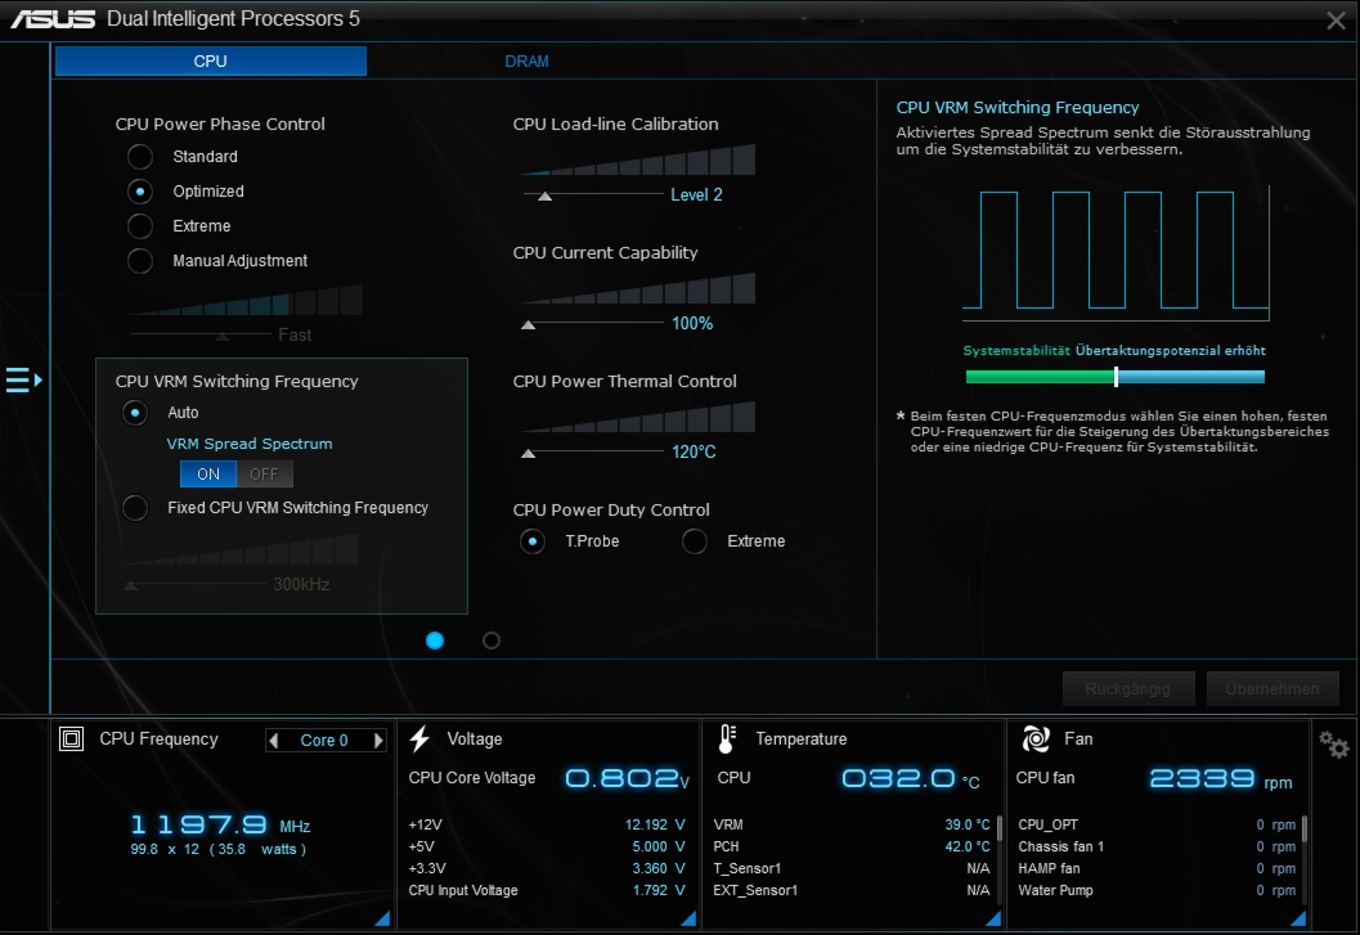Expand the Temperature panel corner

[993, 918]
